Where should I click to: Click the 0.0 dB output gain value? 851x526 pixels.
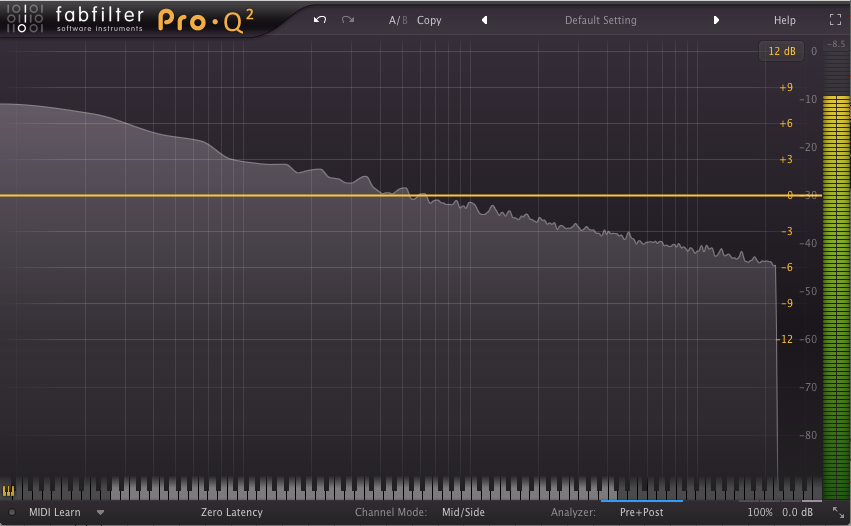(x=797, y=512)
